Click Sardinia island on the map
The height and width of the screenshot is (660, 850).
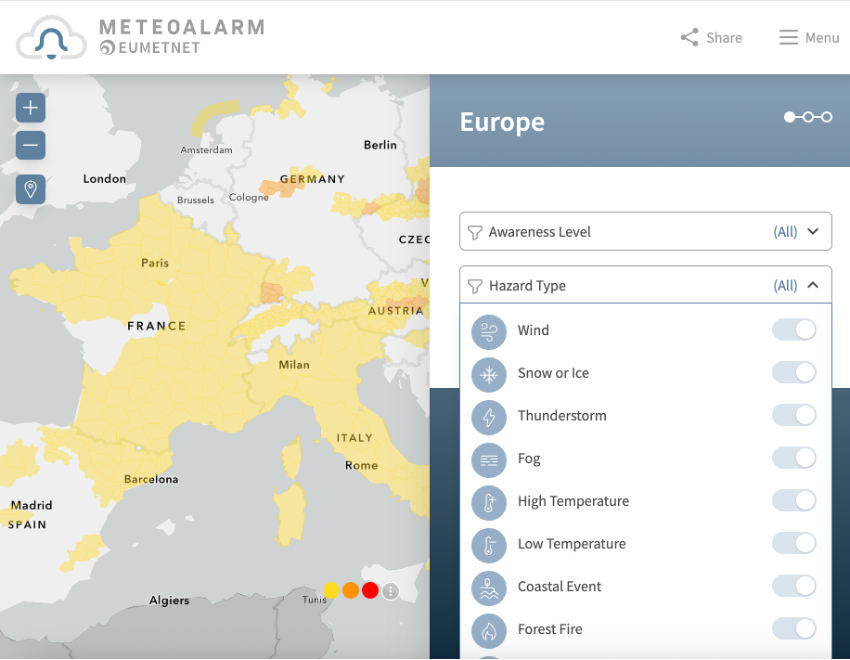(x=290, y=514)
